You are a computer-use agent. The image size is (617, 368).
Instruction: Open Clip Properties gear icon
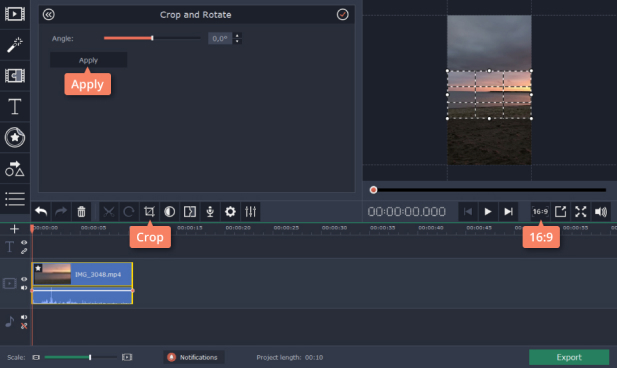[230, 212]
